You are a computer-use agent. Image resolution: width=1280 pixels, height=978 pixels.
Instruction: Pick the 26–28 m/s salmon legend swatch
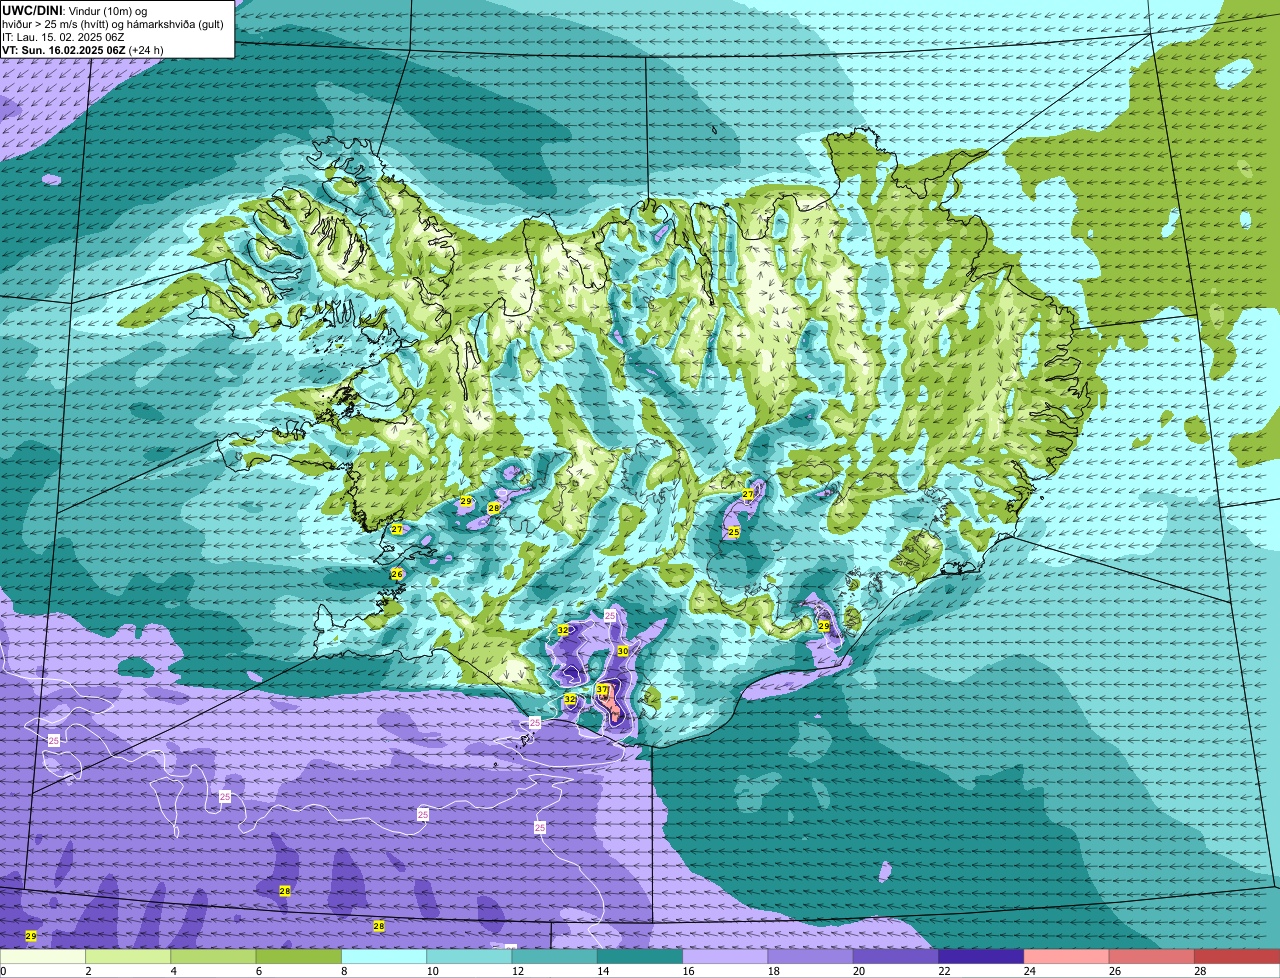(1152, 957)
